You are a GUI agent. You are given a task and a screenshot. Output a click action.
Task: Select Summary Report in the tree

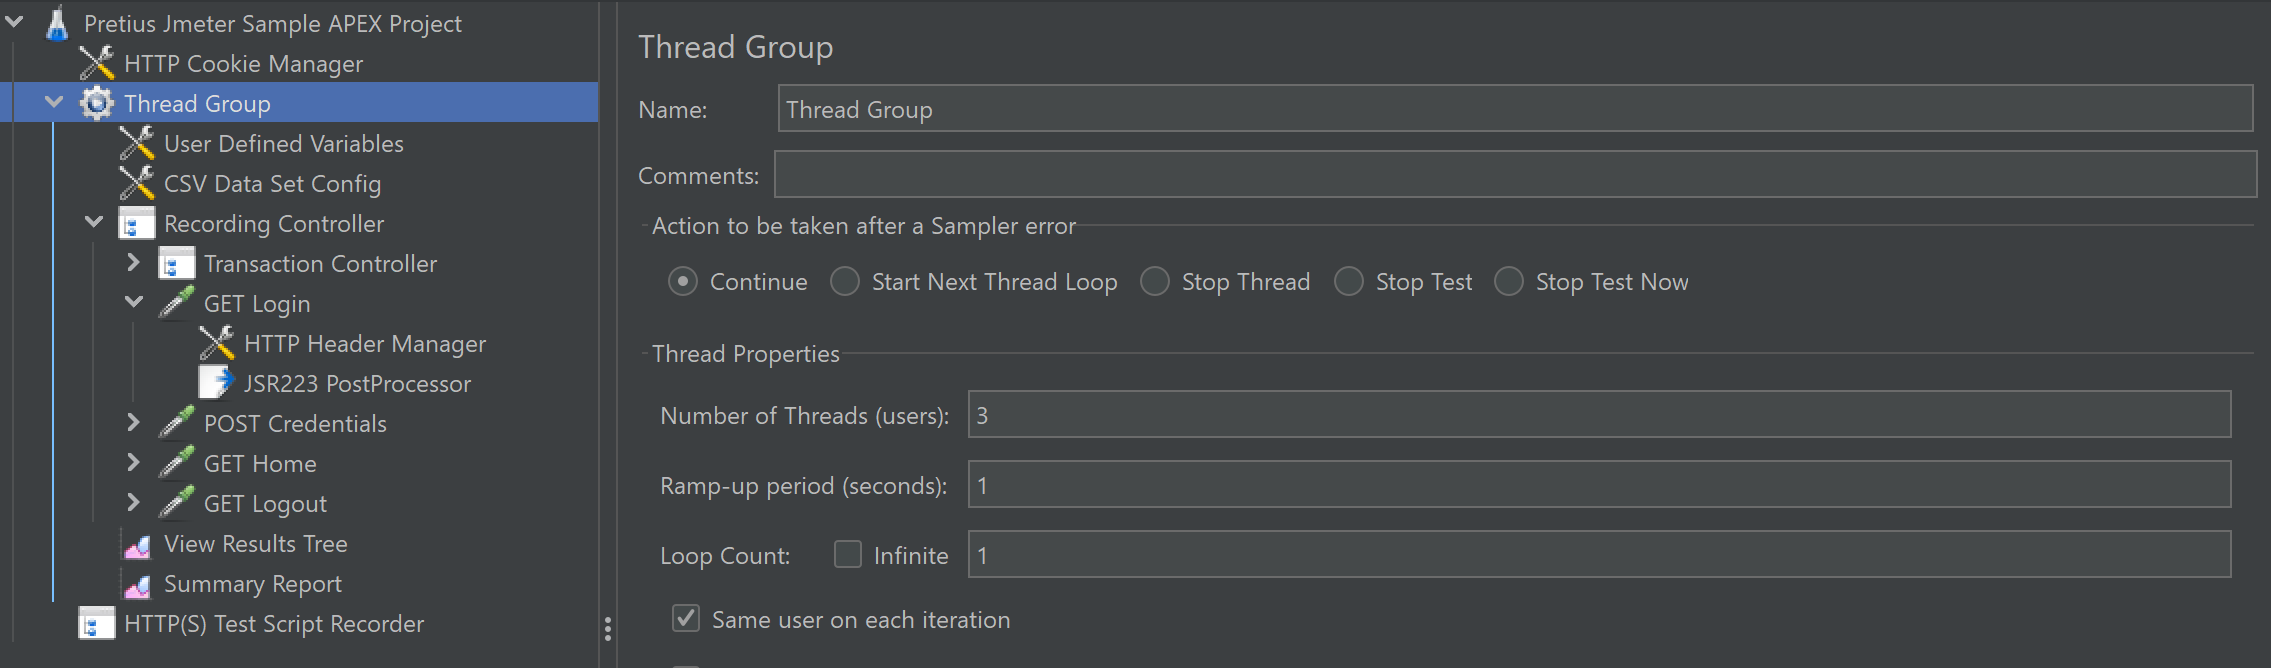click(x=252, y=584)
